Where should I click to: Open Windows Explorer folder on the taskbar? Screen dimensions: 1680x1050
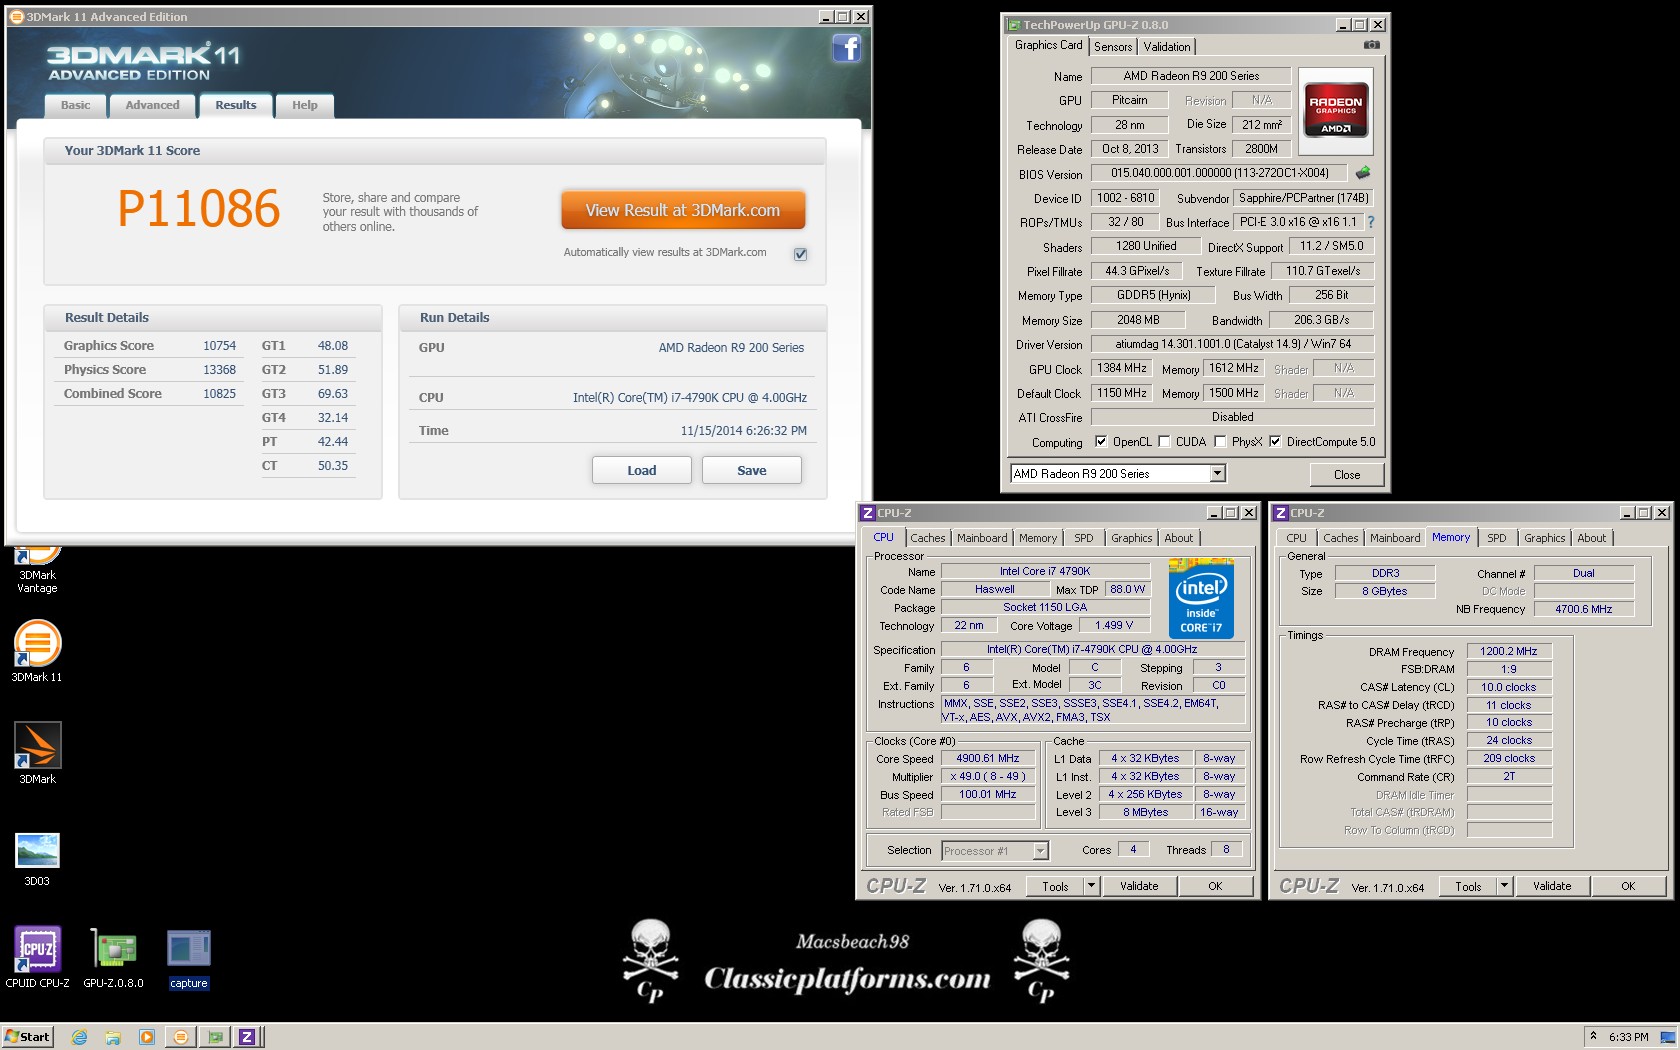coord(113,1037)
